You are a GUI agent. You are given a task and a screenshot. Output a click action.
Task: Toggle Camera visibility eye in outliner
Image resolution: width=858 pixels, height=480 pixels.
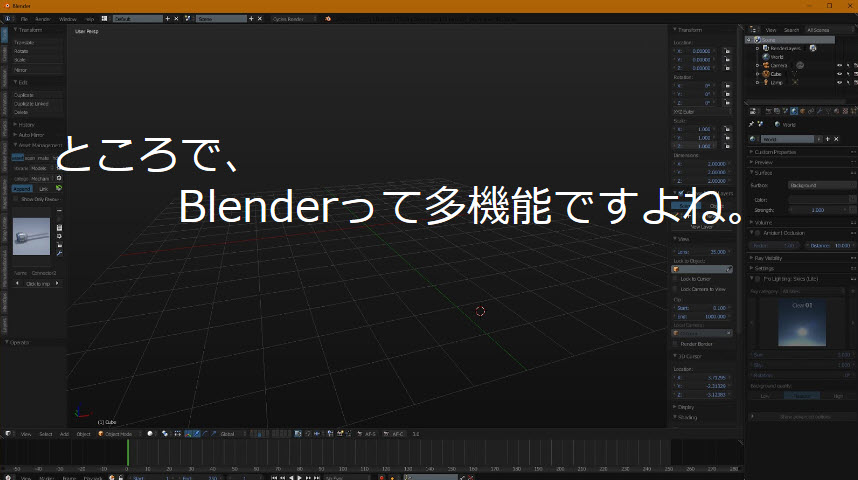pyautogui.click(x=839, y=66)
